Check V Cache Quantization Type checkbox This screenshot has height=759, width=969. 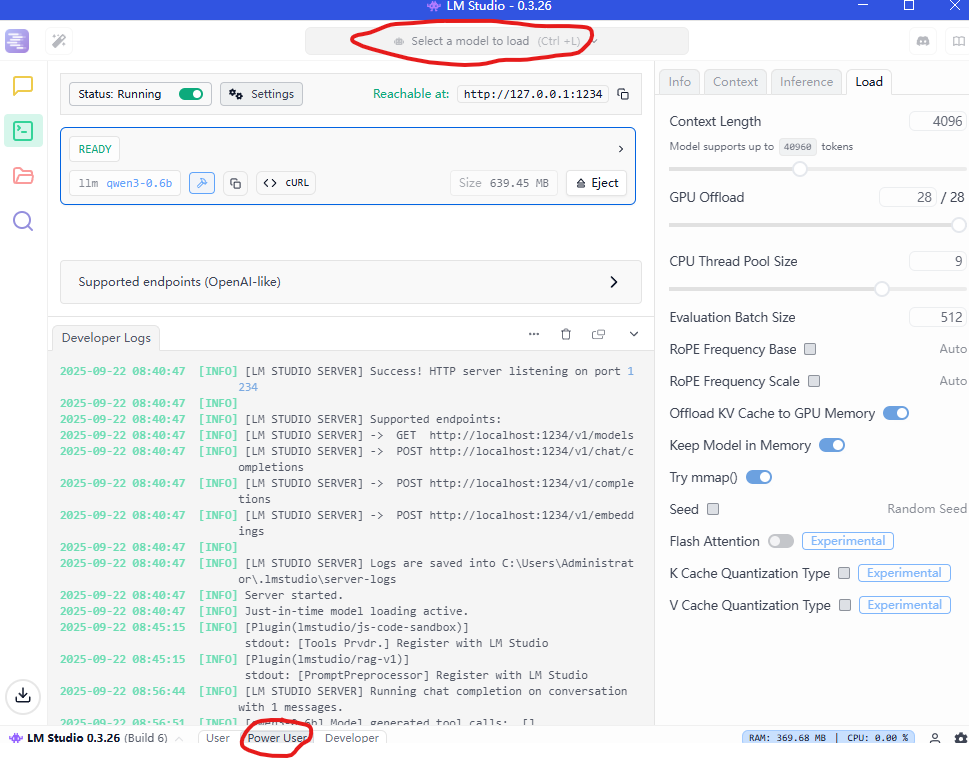(845, 605)
